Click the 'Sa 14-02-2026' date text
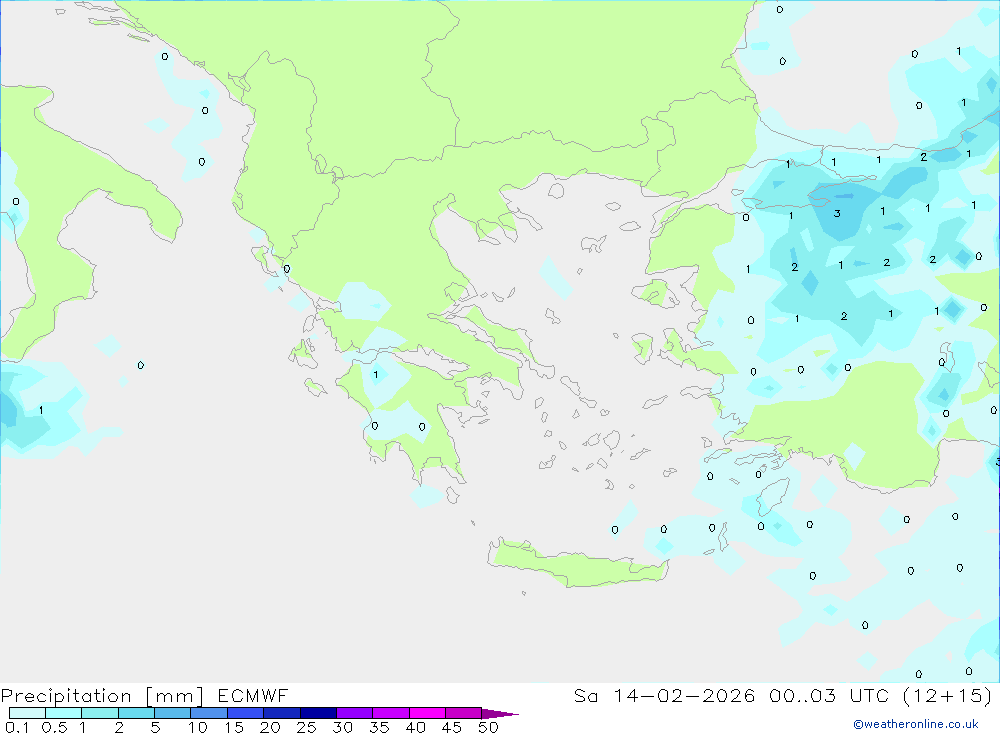Viewport: 1000px width, 733px height. [664, 695]
